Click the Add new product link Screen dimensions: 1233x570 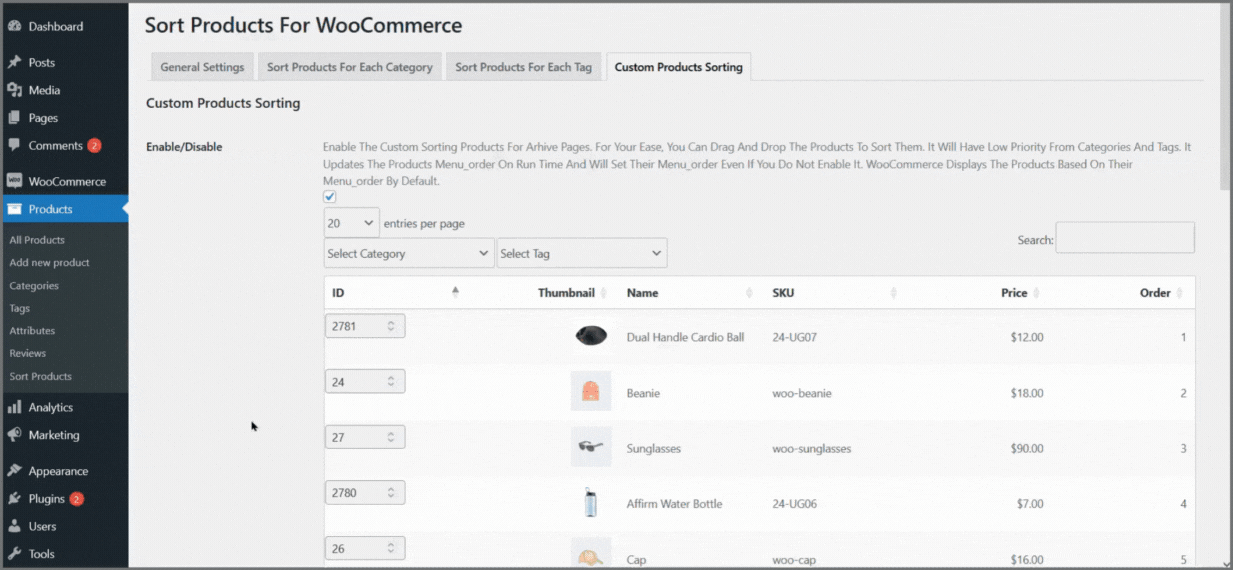pos(49,263)
